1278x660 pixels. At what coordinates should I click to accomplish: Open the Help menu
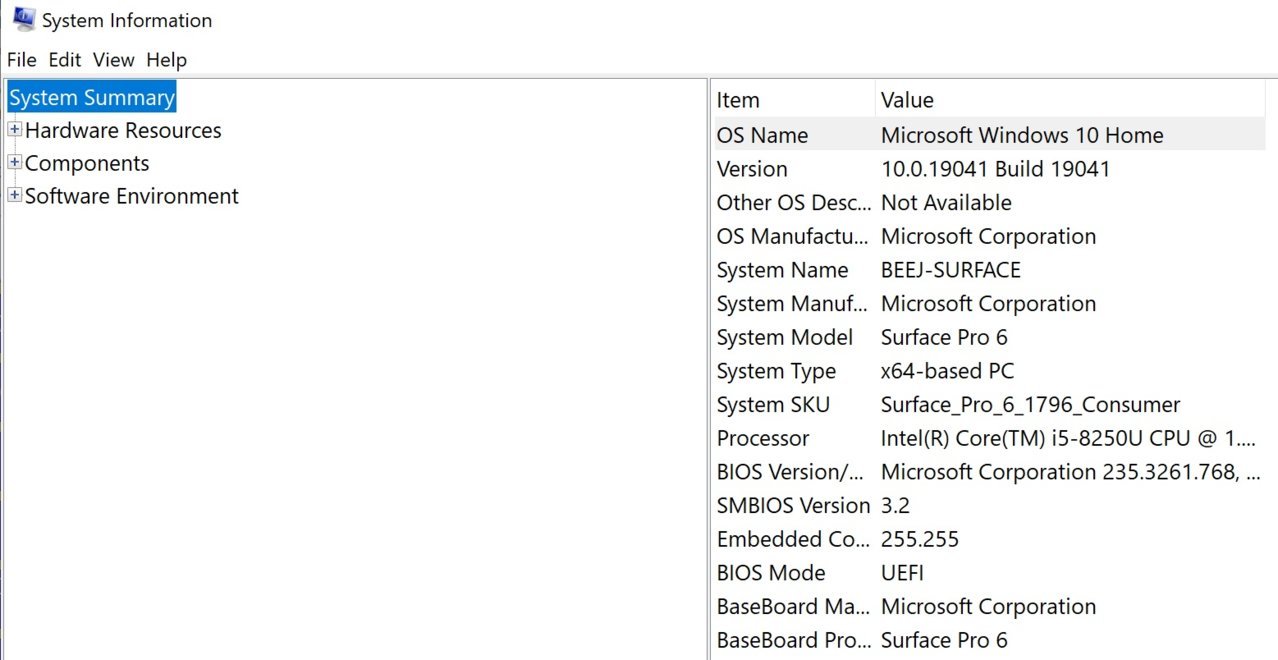(x=167, y=60)
